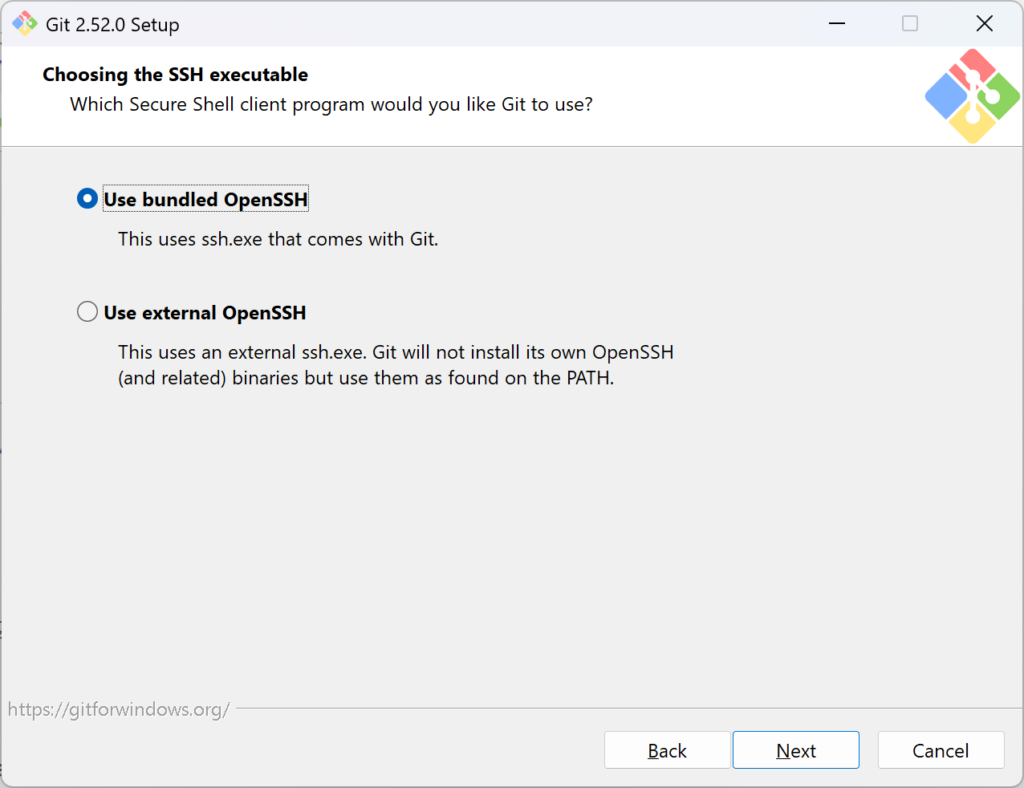Close the Git Setup window
1024x788 pixels.
pyautogui.click(x=985, y=24)
